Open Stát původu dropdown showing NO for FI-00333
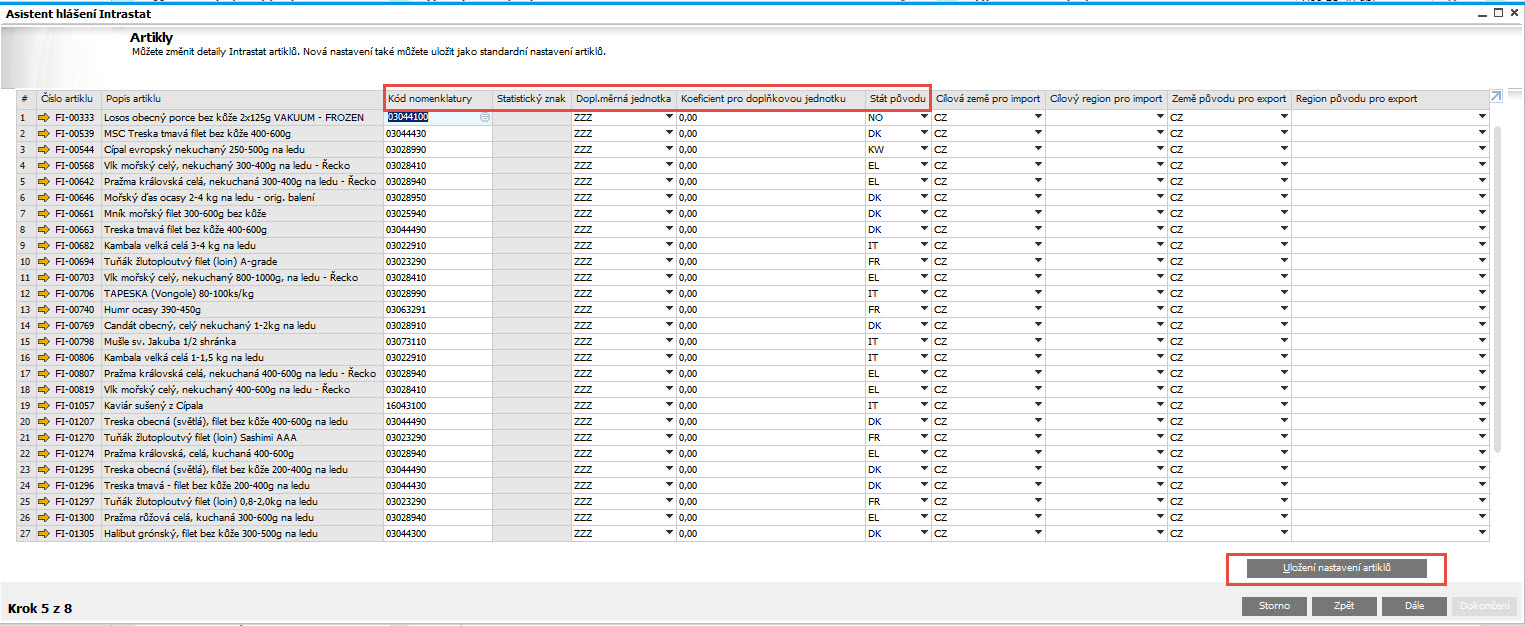 [923, 117]
